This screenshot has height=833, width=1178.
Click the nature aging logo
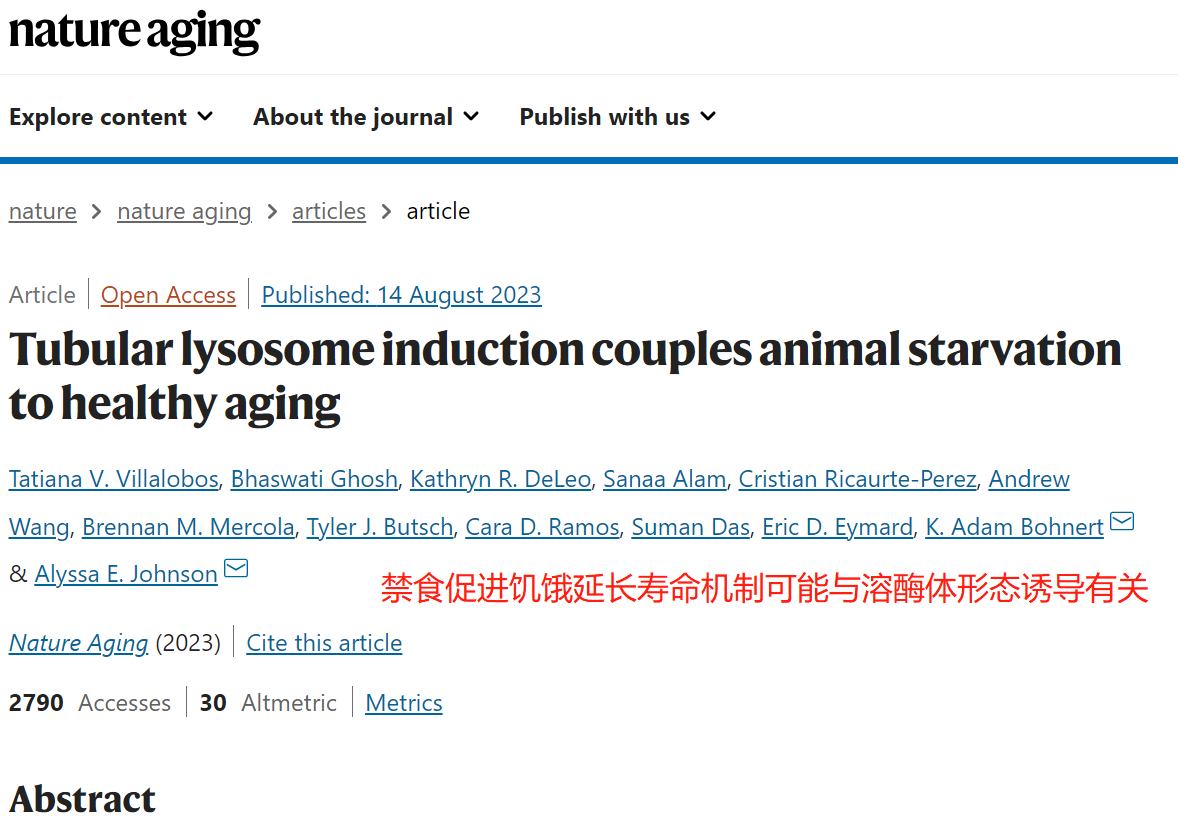134,32
